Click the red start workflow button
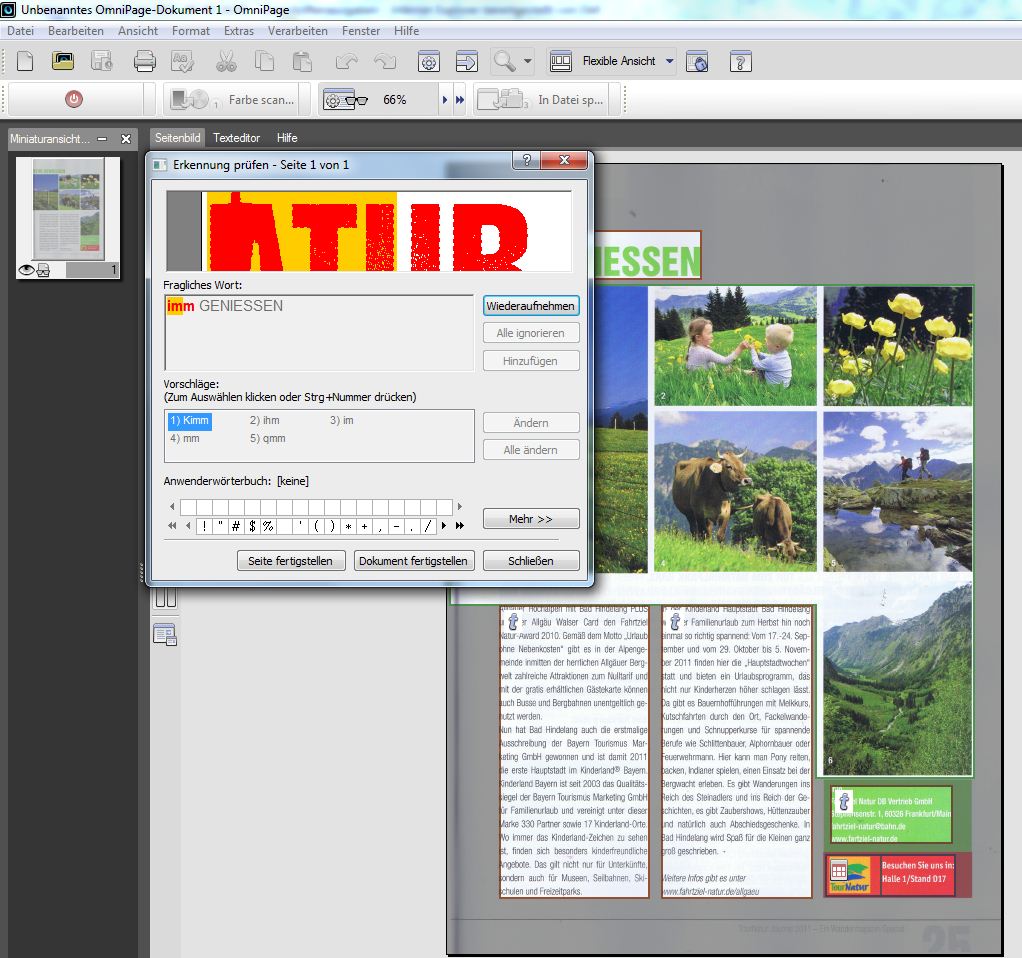The height and width of the screenshot is (958, 1022). (74, 100)
